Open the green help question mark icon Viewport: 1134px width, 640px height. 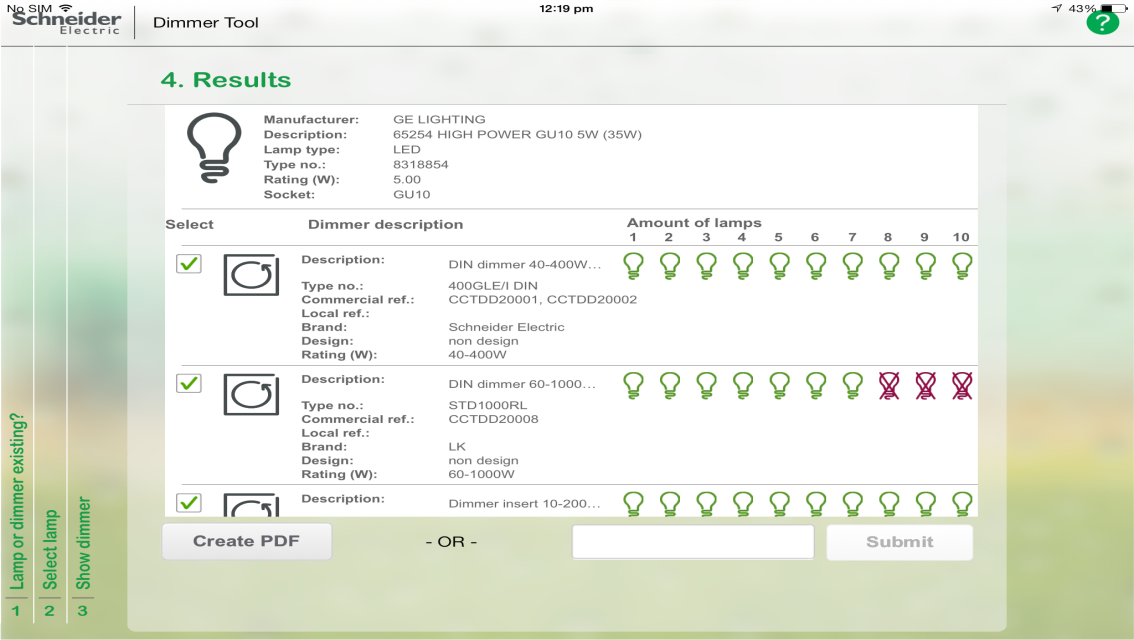1102,22
